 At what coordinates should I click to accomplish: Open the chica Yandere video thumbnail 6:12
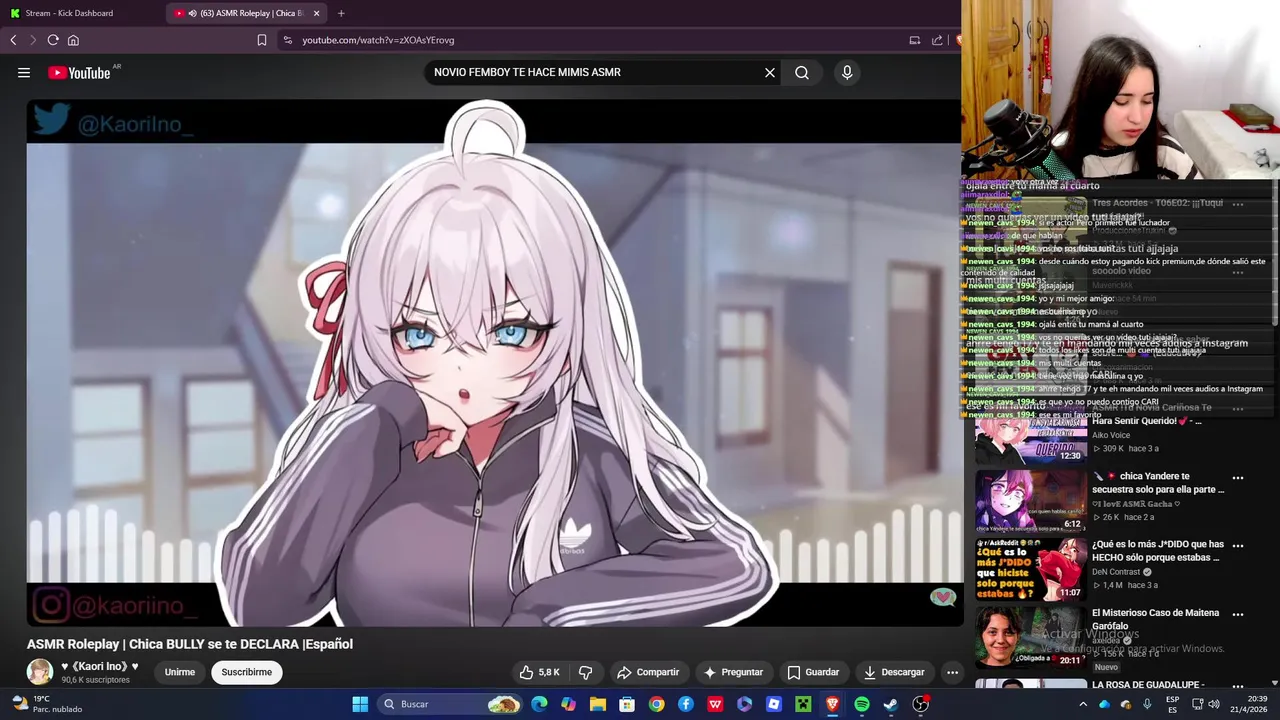tap(1030, 500)
